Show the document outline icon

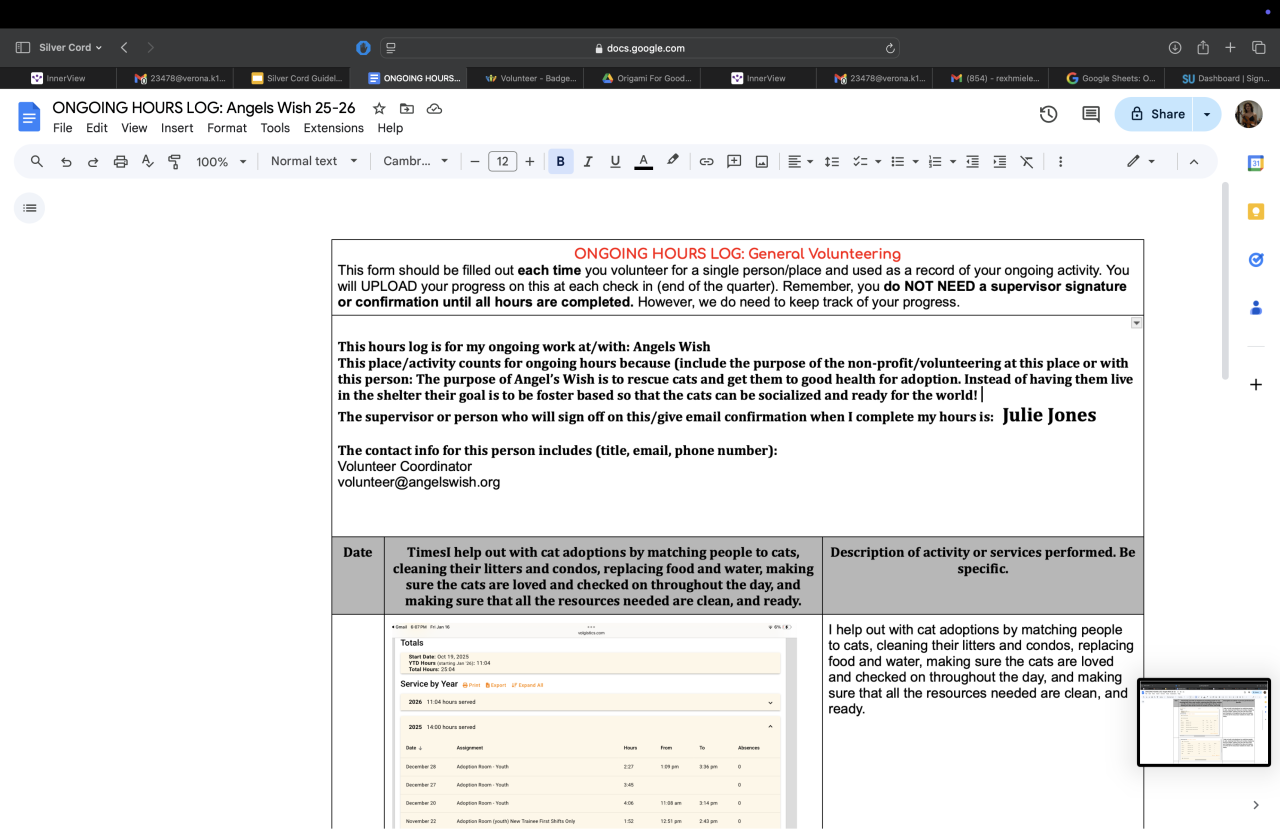[30, 208]
